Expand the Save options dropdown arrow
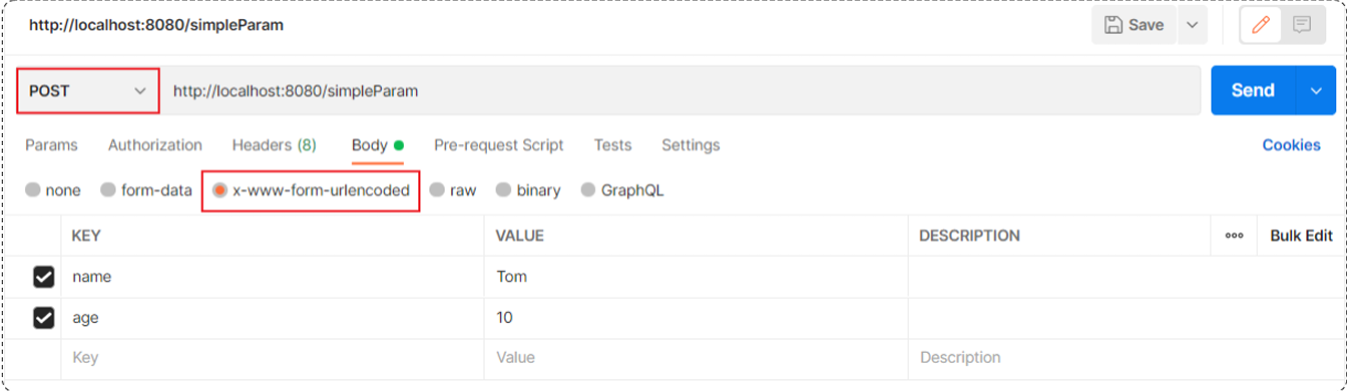 point(1192,25)
